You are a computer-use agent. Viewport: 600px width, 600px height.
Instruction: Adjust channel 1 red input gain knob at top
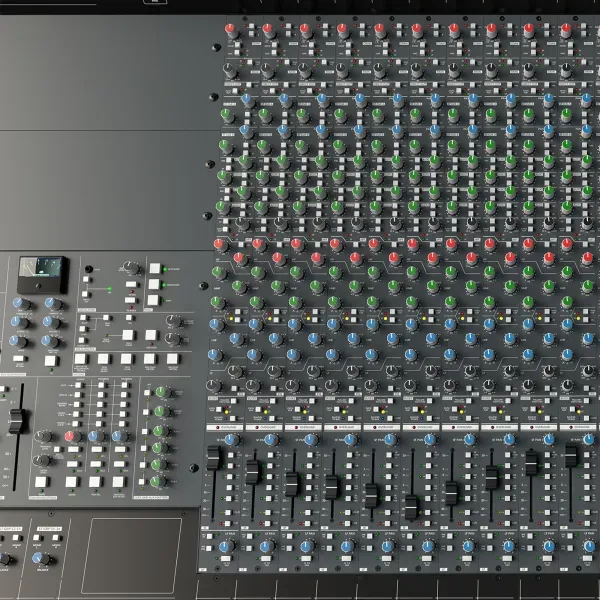pos(231,30)
